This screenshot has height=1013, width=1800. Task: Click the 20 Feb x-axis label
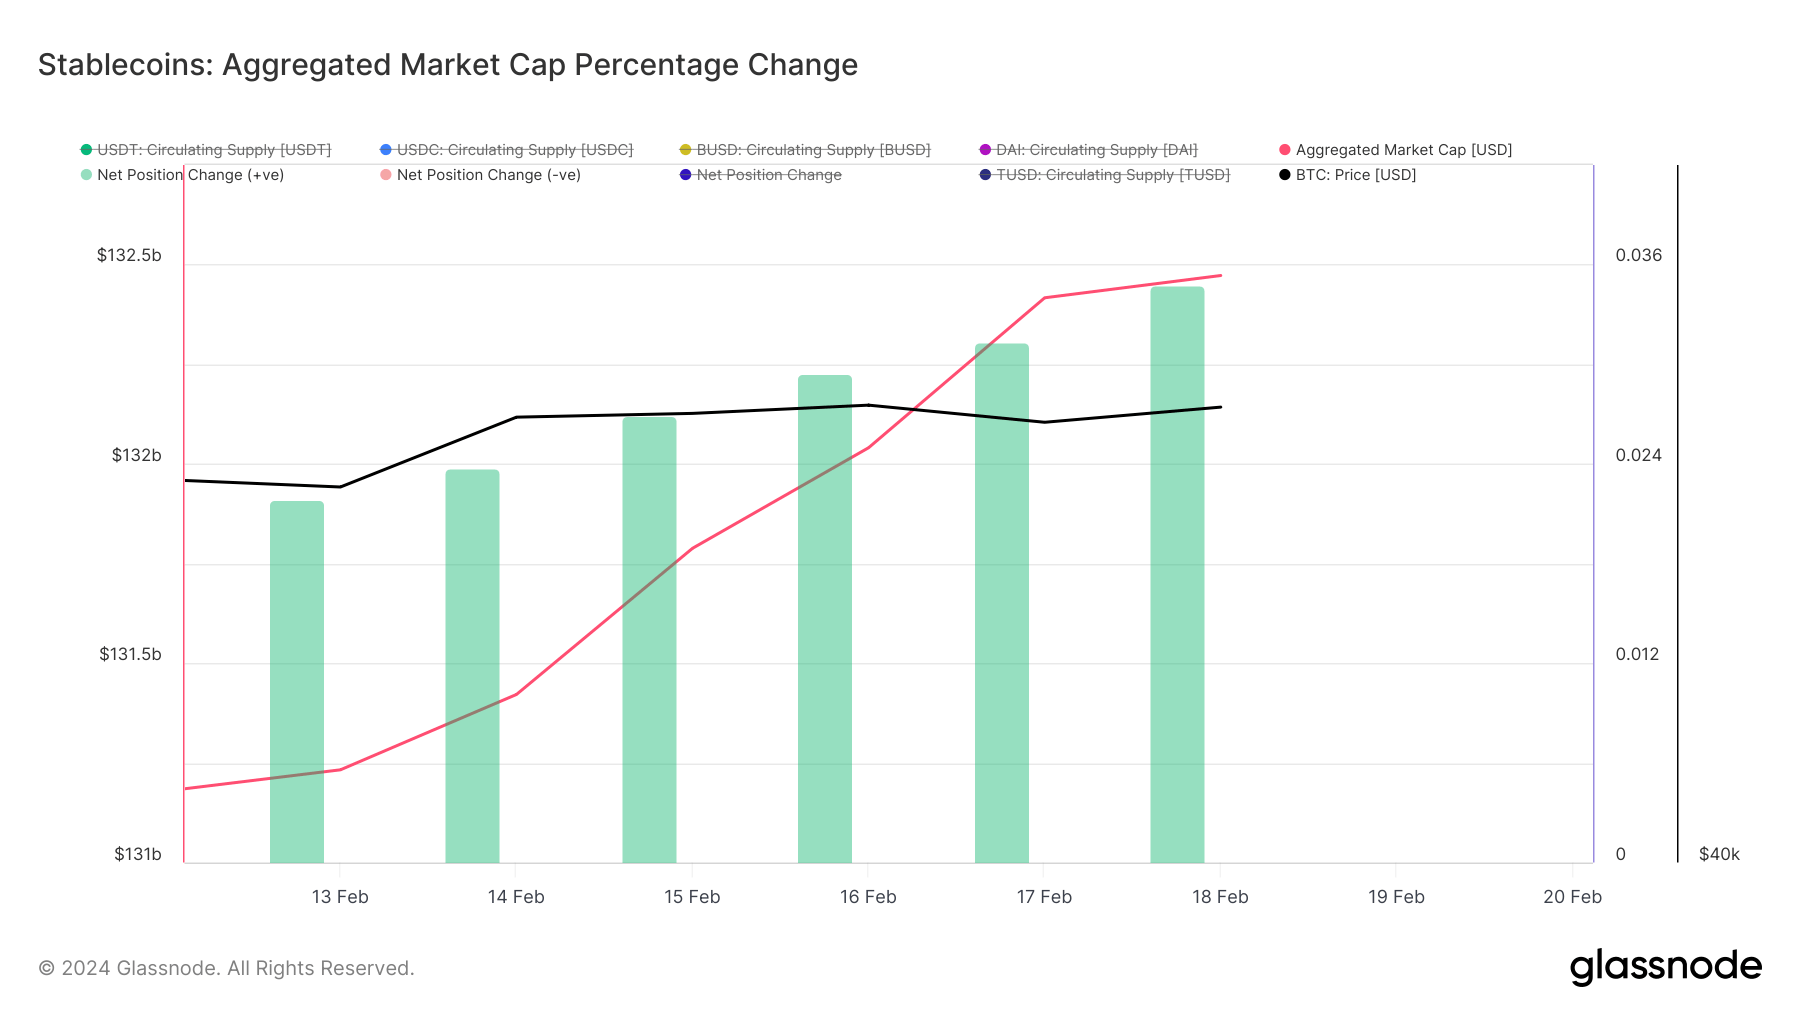point(1572,897)
